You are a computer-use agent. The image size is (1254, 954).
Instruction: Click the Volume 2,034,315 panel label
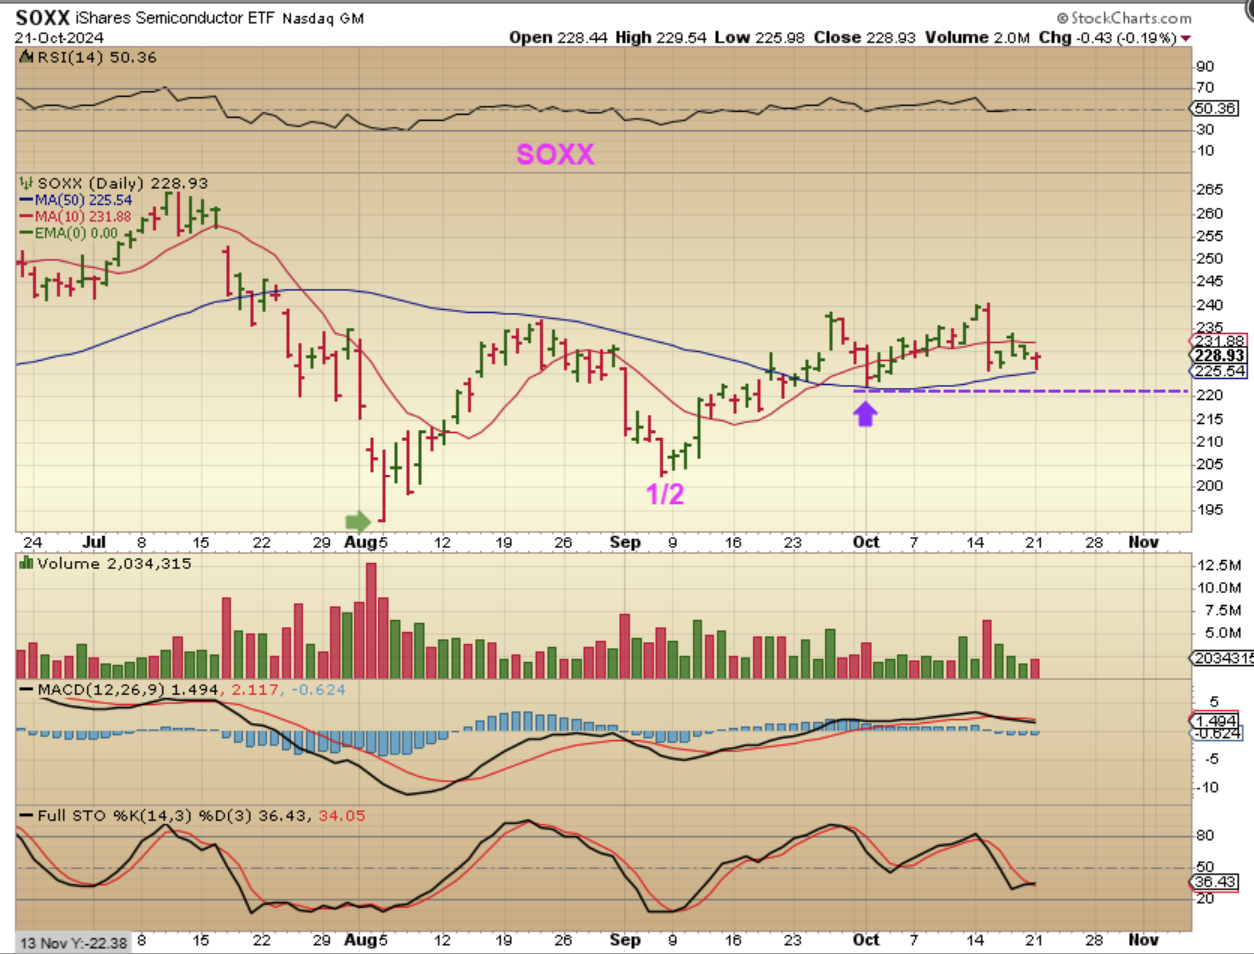click(115, 563)
